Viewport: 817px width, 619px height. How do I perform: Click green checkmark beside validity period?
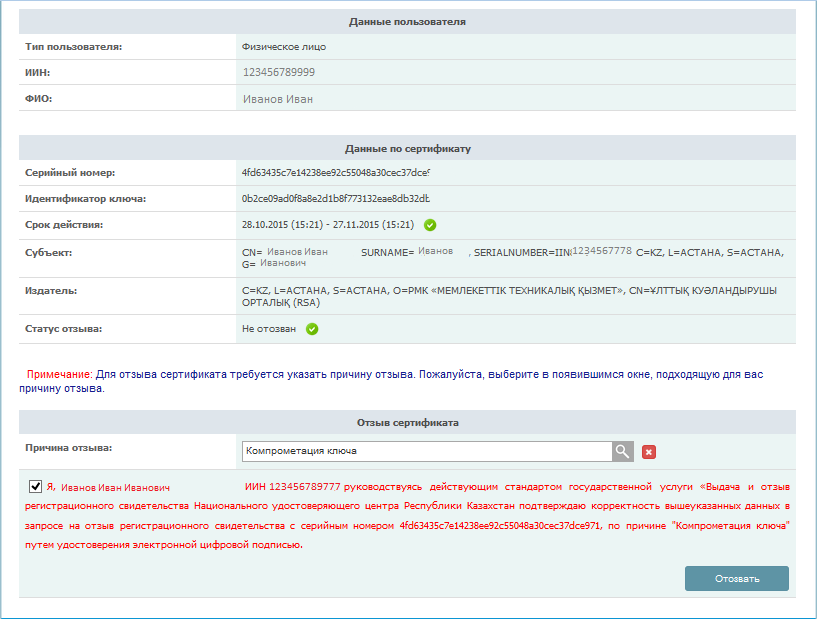(x=430, y=225)
